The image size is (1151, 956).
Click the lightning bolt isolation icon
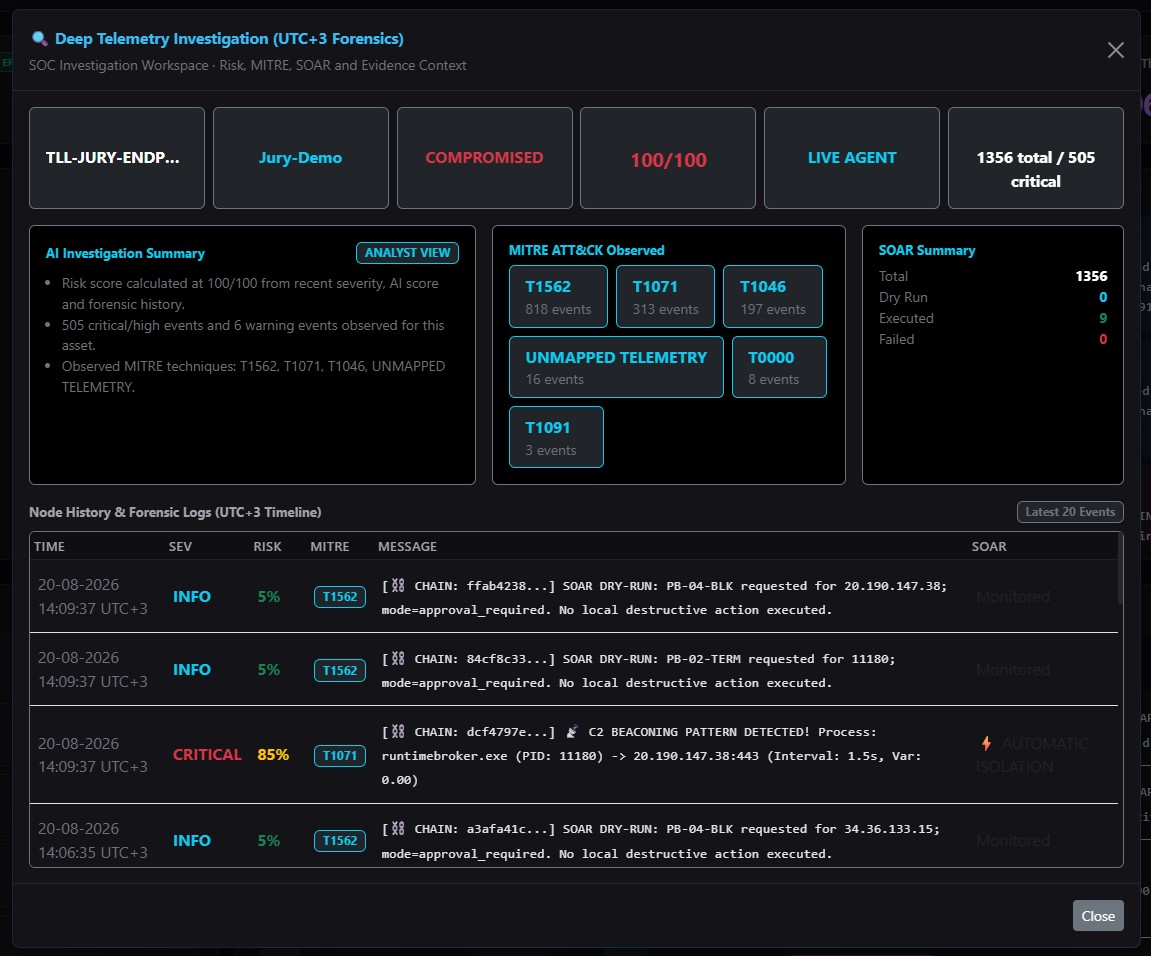pos(987,743)
